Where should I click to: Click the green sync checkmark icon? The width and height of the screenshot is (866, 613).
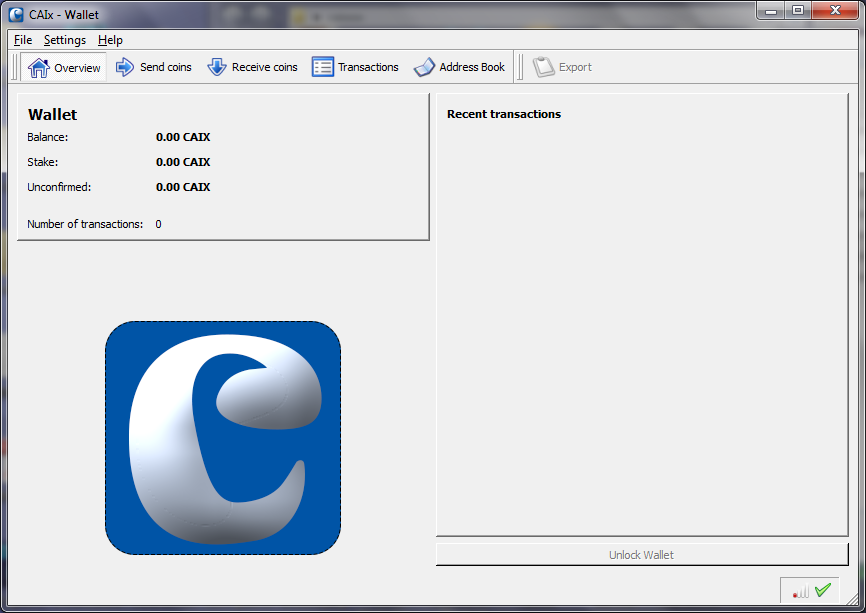tap(822, 590)
